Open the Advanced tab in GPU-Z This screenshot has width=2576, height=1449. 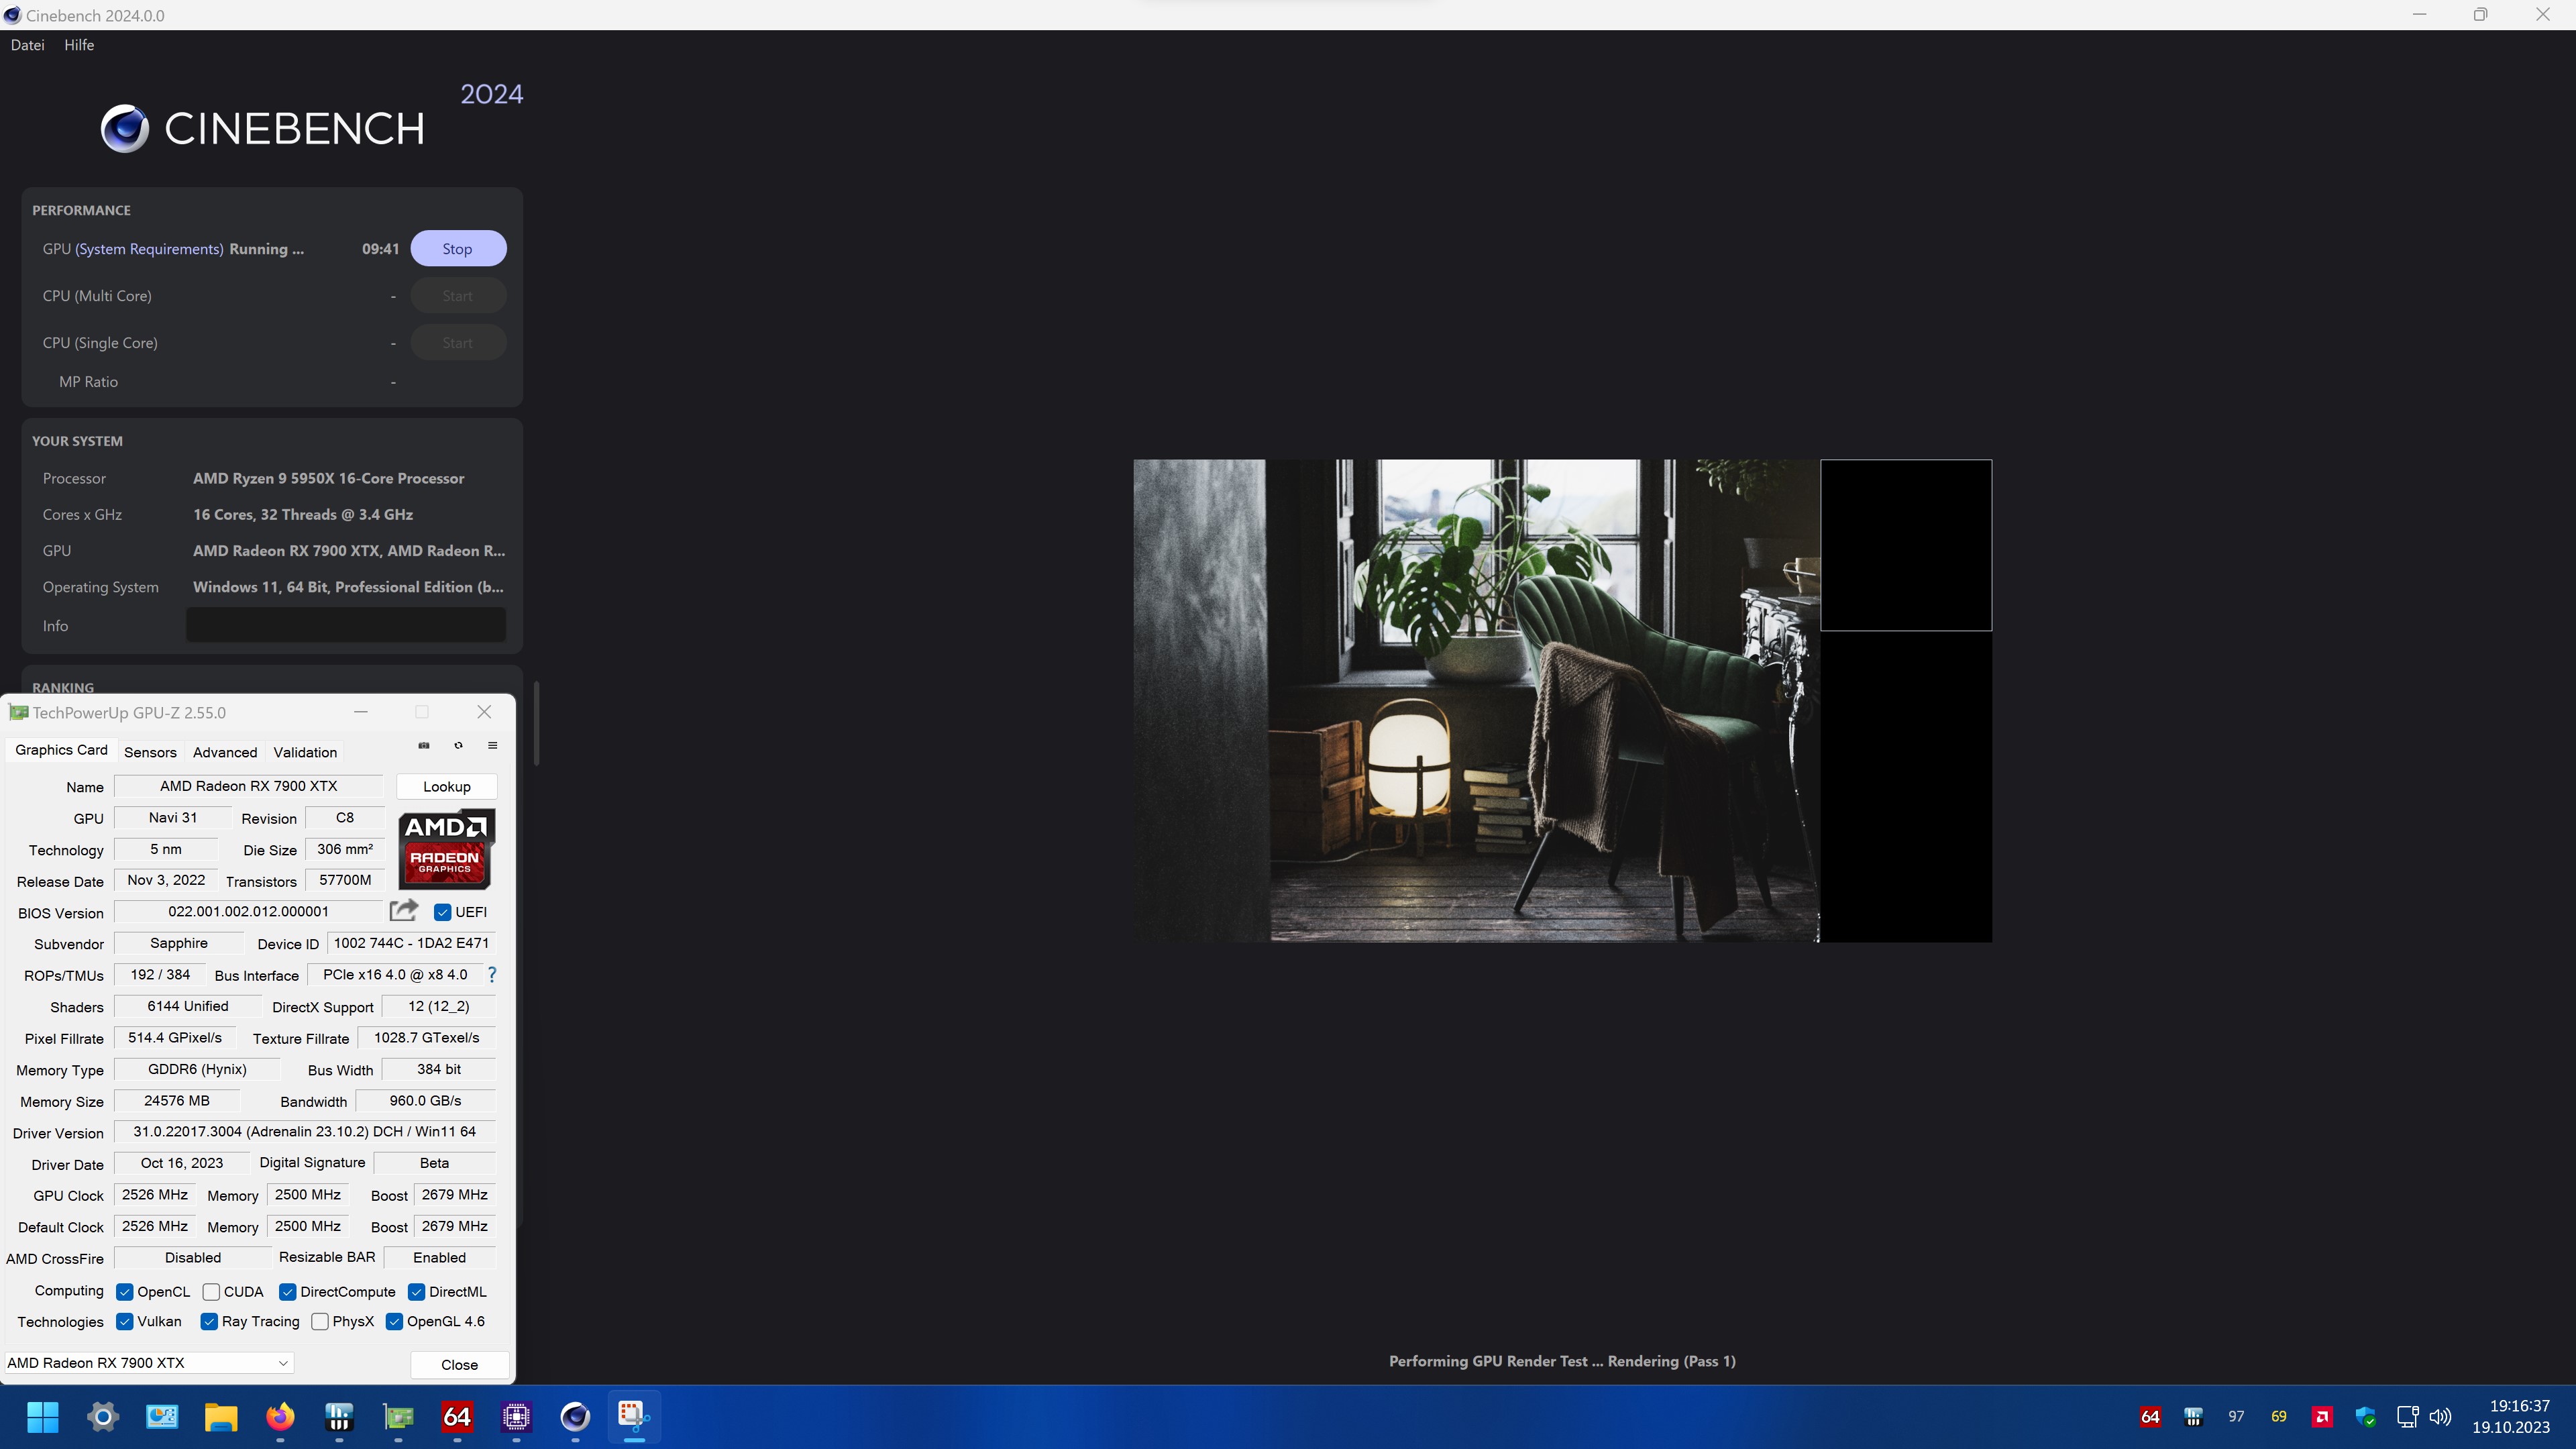[x=225, y=752]
